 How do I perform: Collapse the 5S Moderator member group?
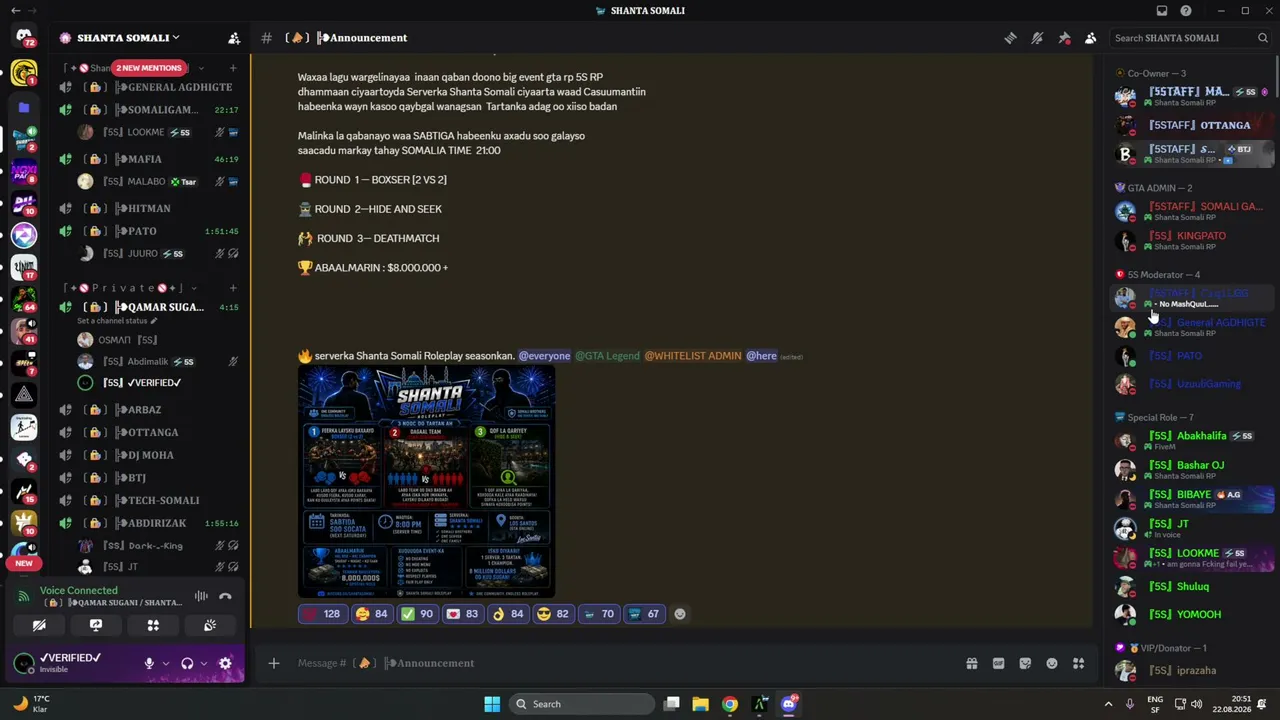tap(1158, 275)
